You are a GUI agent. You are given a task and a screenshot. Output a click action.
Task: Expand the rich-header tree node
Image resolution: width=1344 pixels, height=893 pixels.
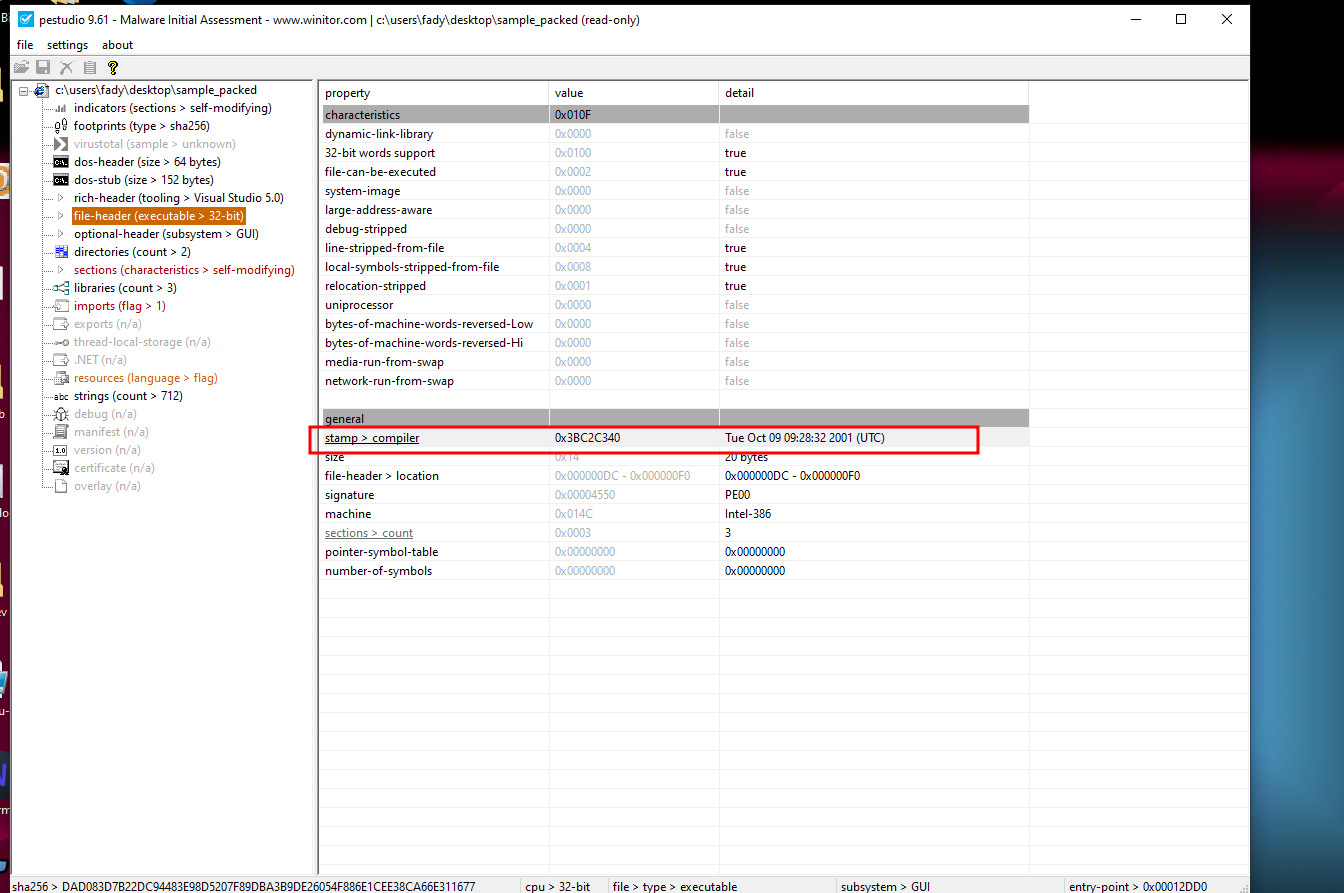pos(61,198)
